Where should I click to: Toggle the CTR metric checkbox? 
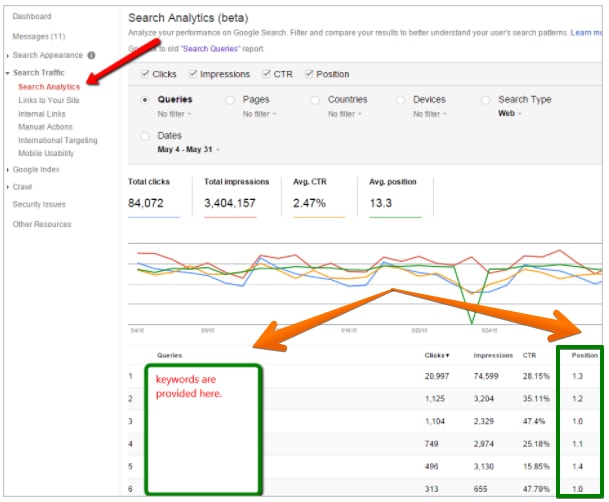click(x=266, y=74)
